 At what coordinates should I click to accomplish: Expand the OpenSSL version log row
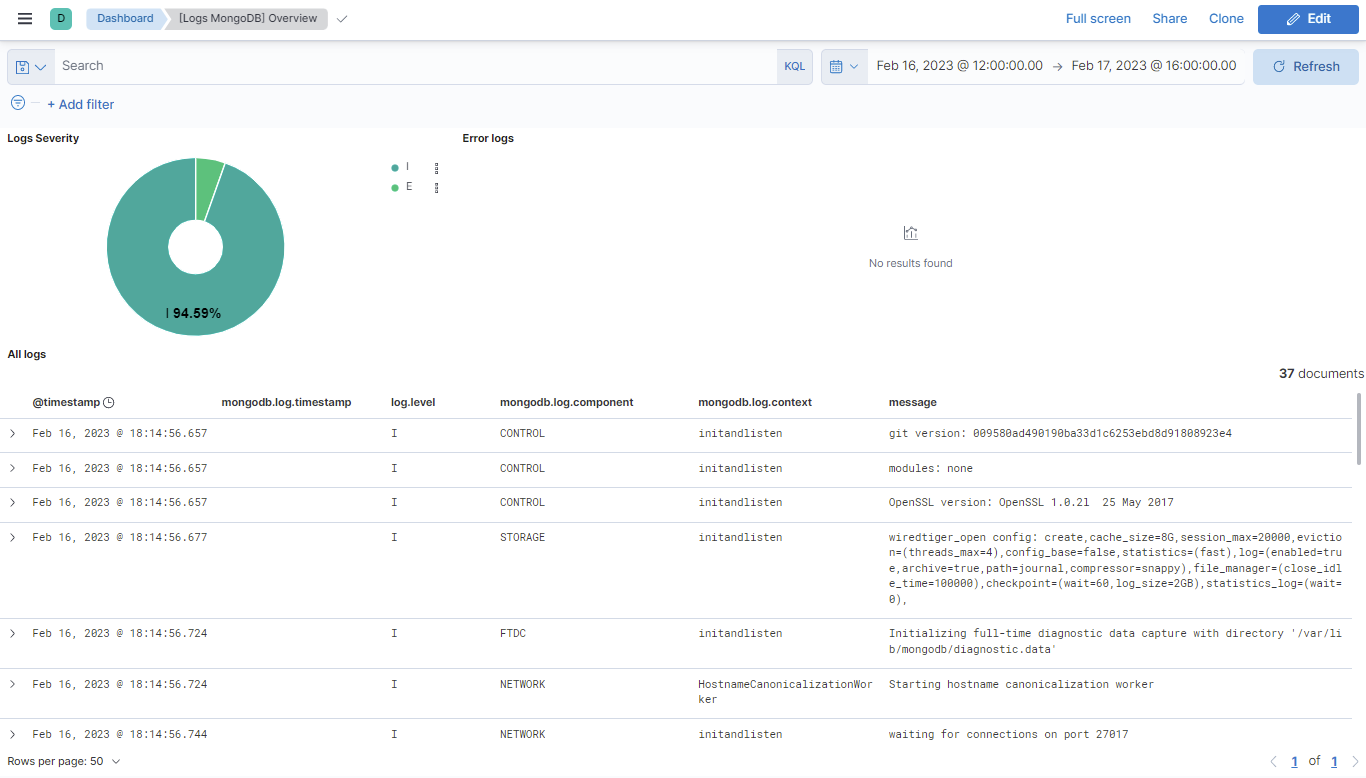[x=13, y=502]
